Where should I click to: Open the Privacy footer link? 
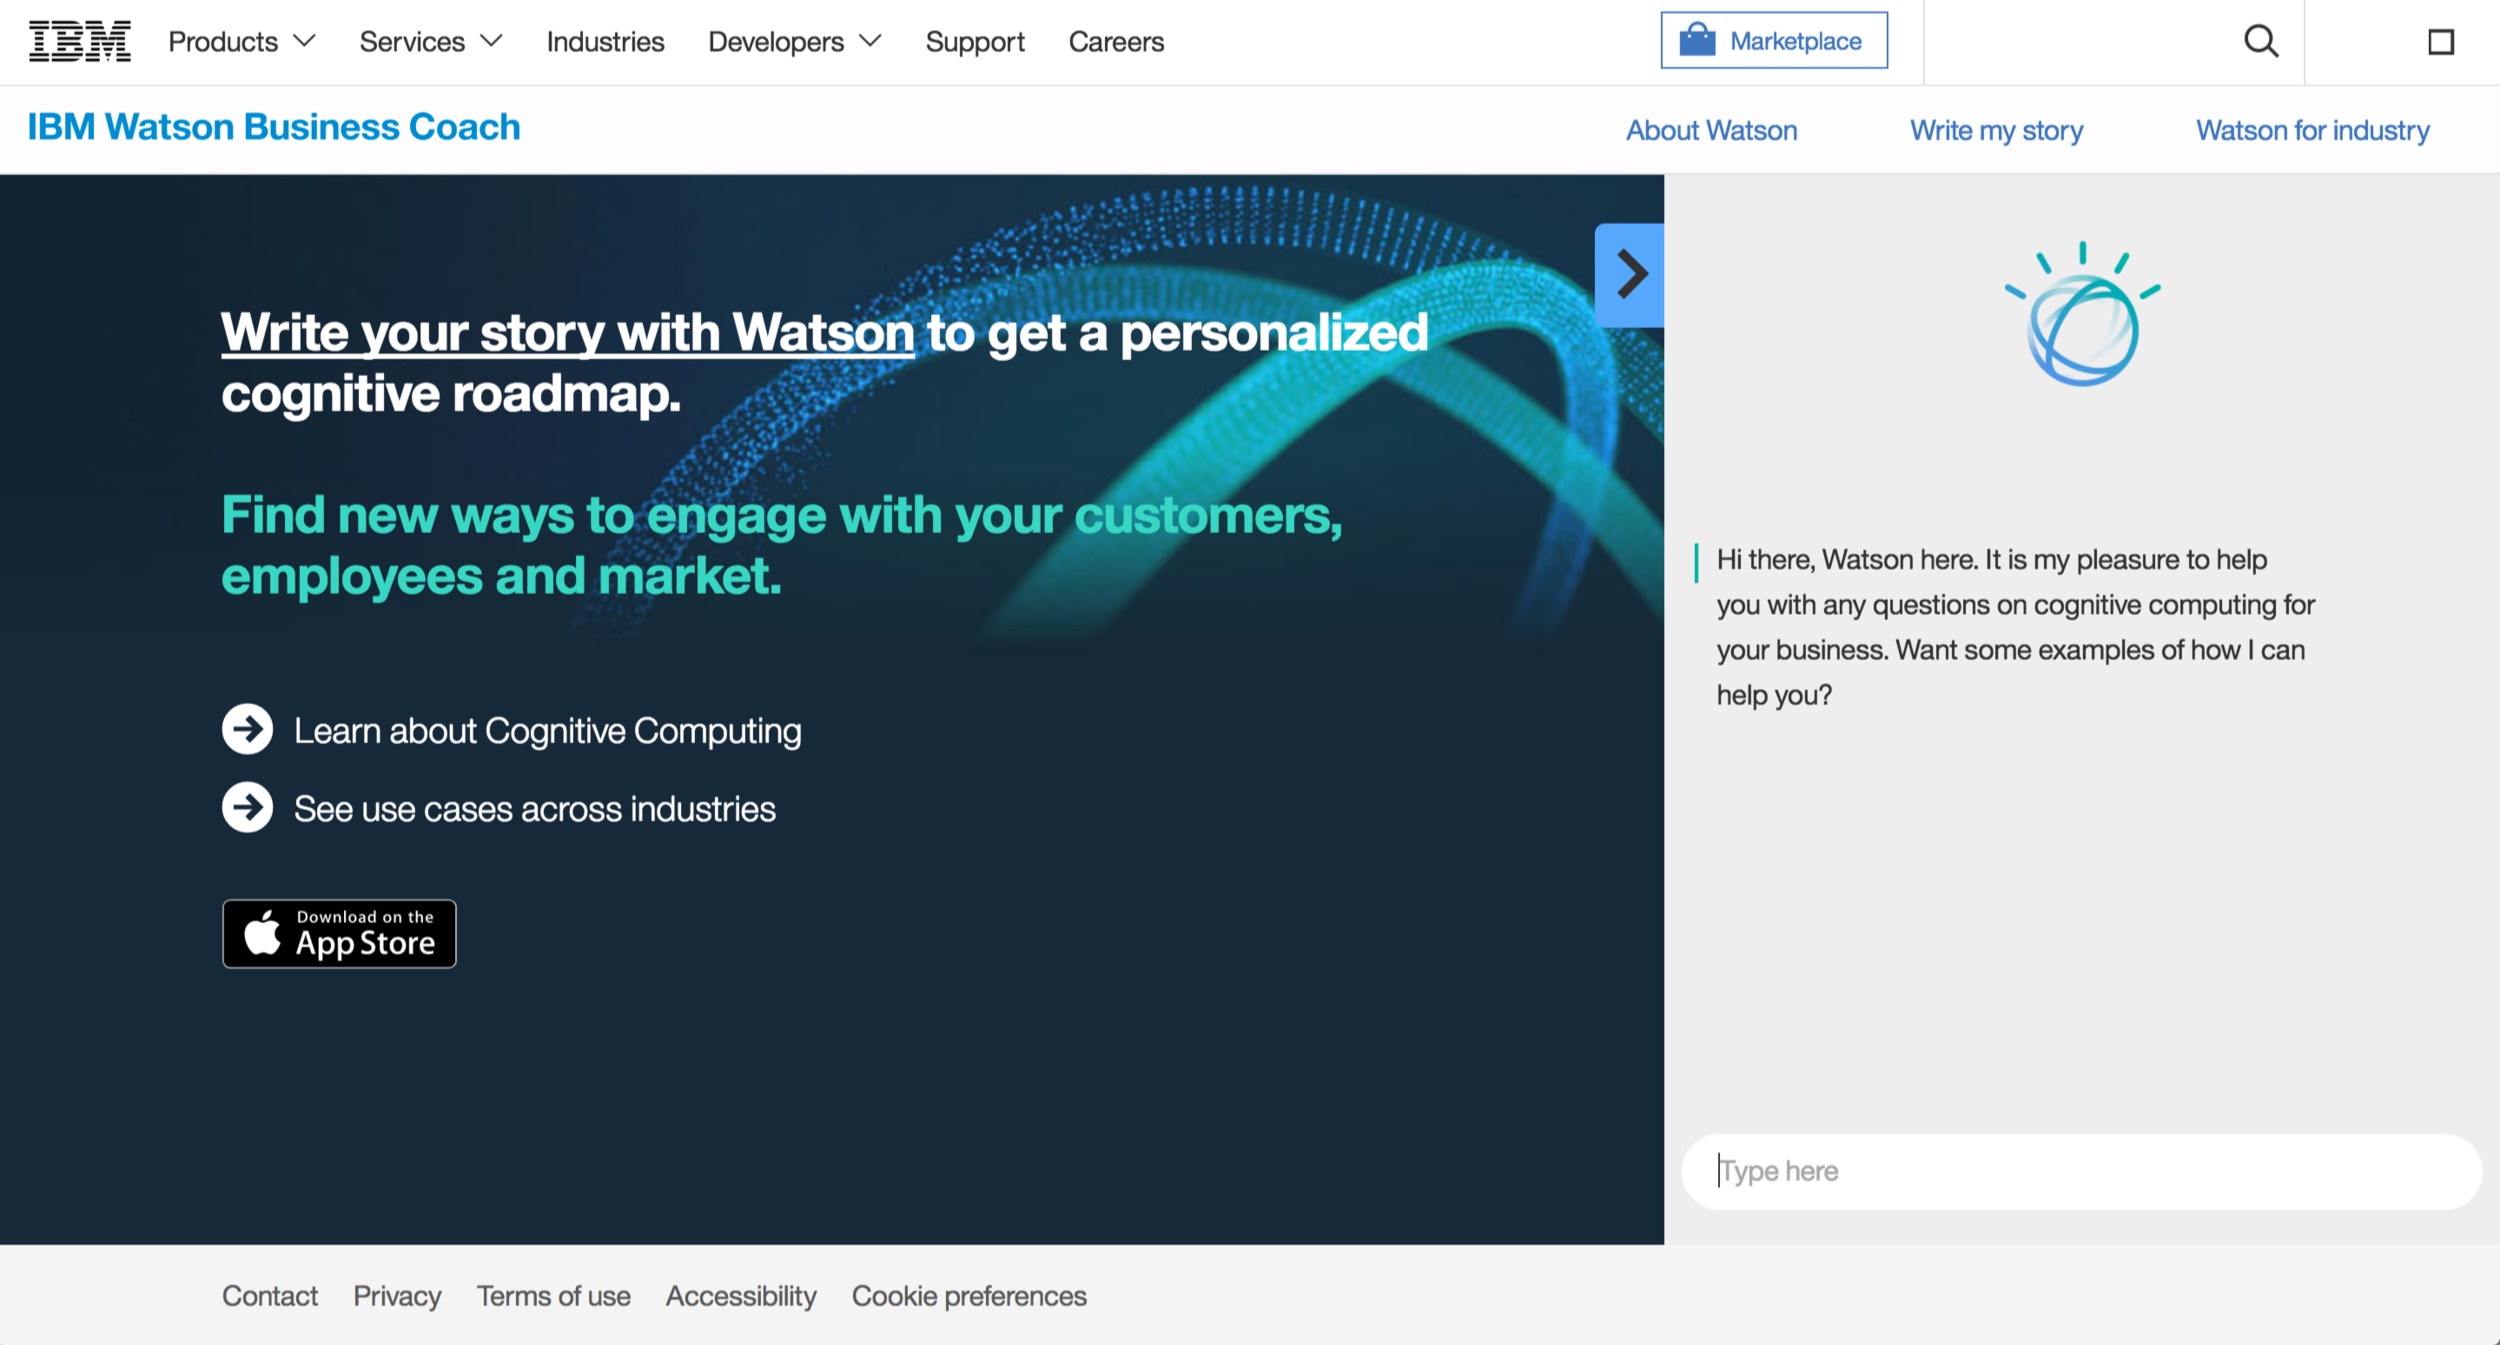point(397,1296)
